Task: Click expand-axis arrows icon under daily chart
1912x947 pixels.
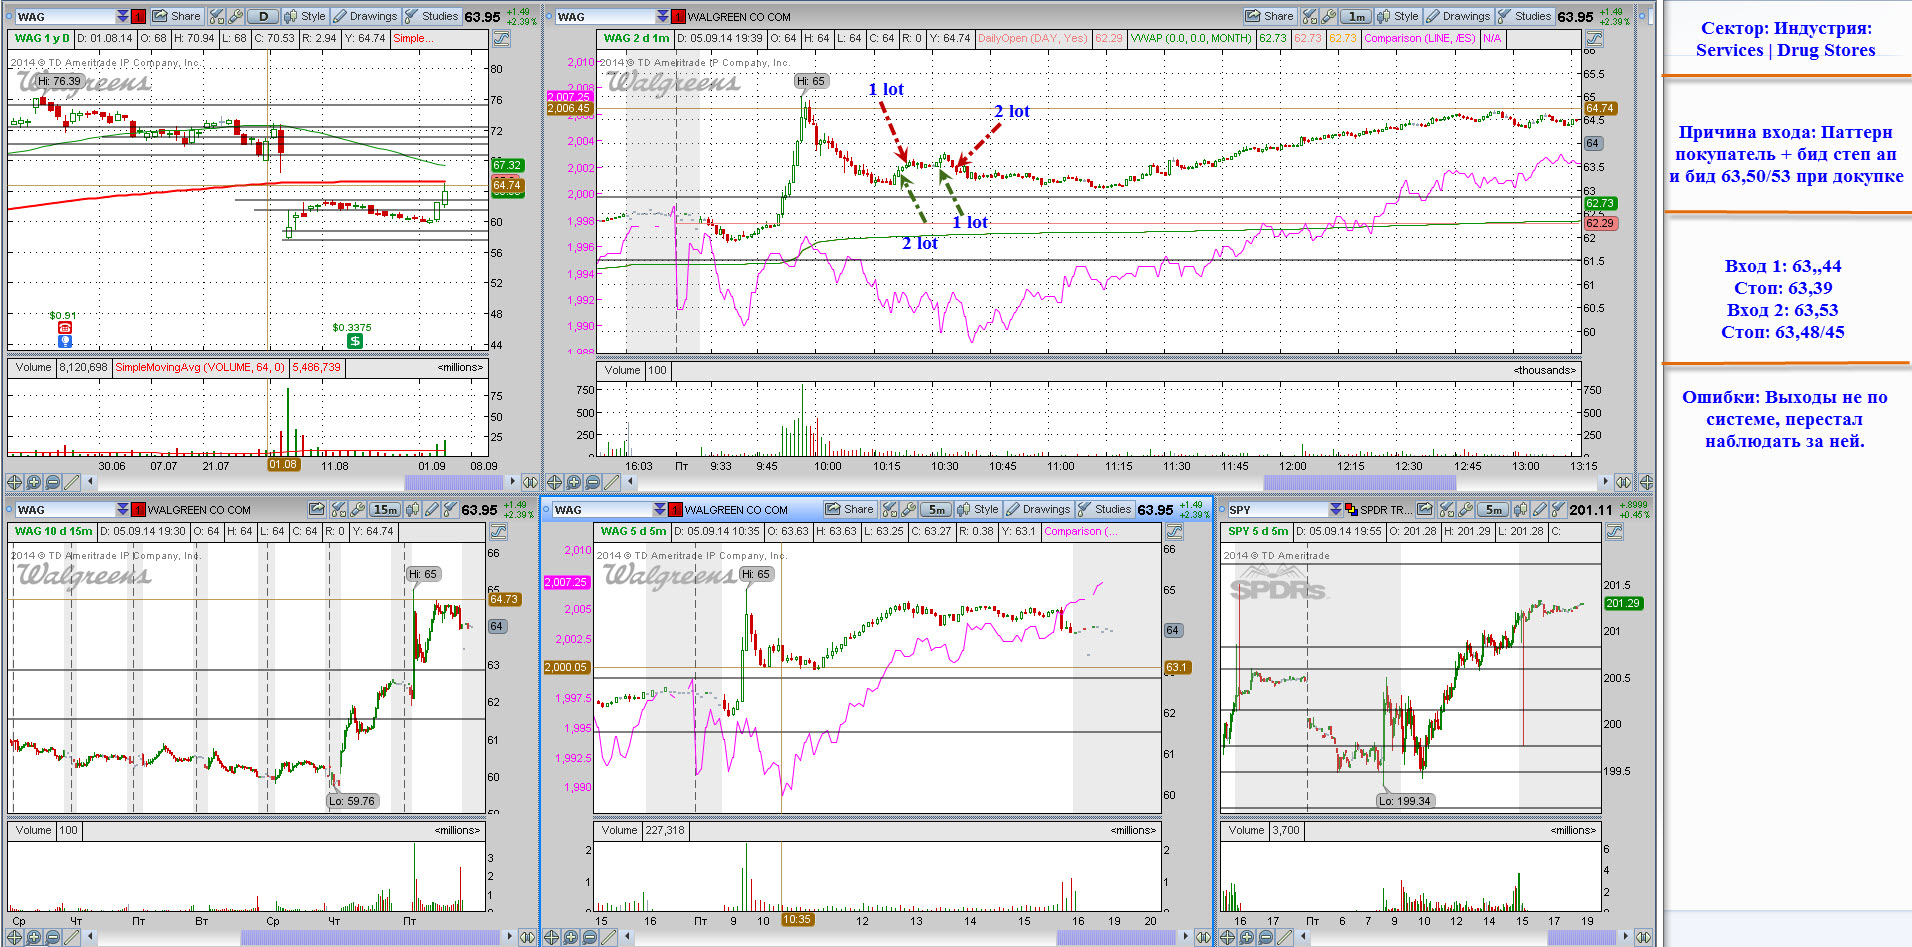Action: coord(528,482)
